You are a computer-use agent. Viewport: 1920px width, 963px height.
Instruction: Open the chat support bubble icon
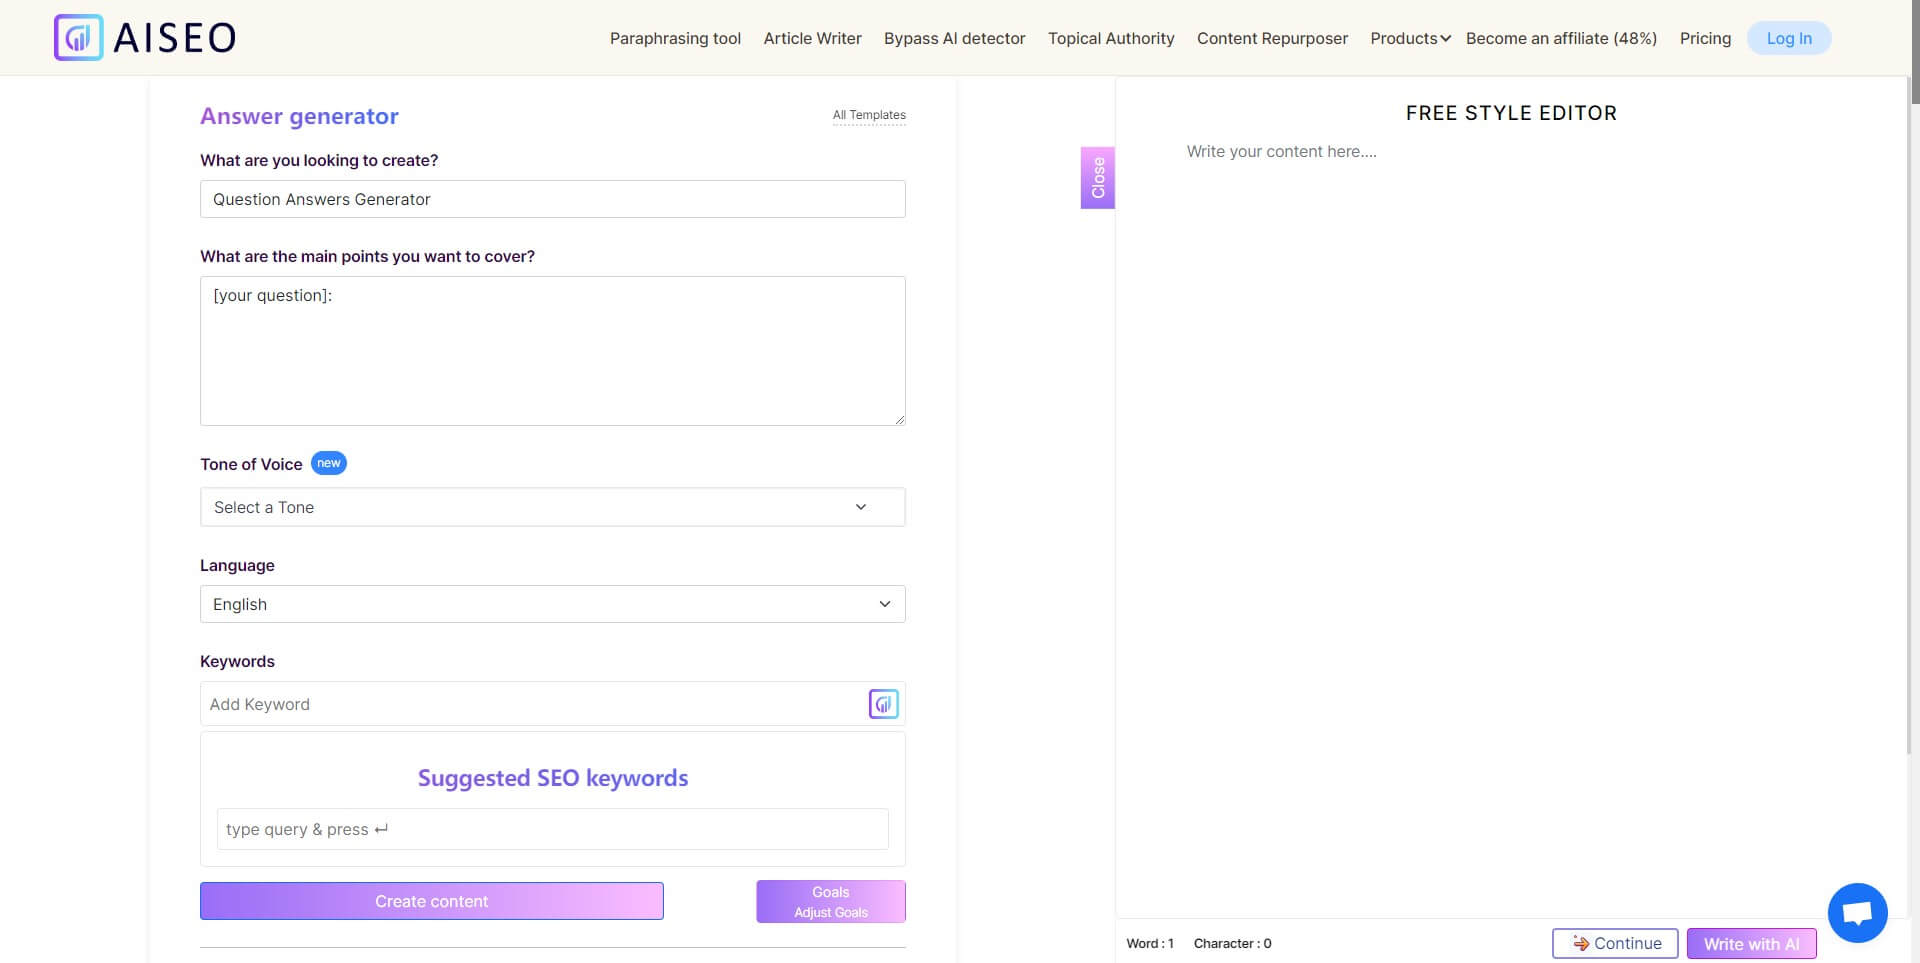[1857, 912]
